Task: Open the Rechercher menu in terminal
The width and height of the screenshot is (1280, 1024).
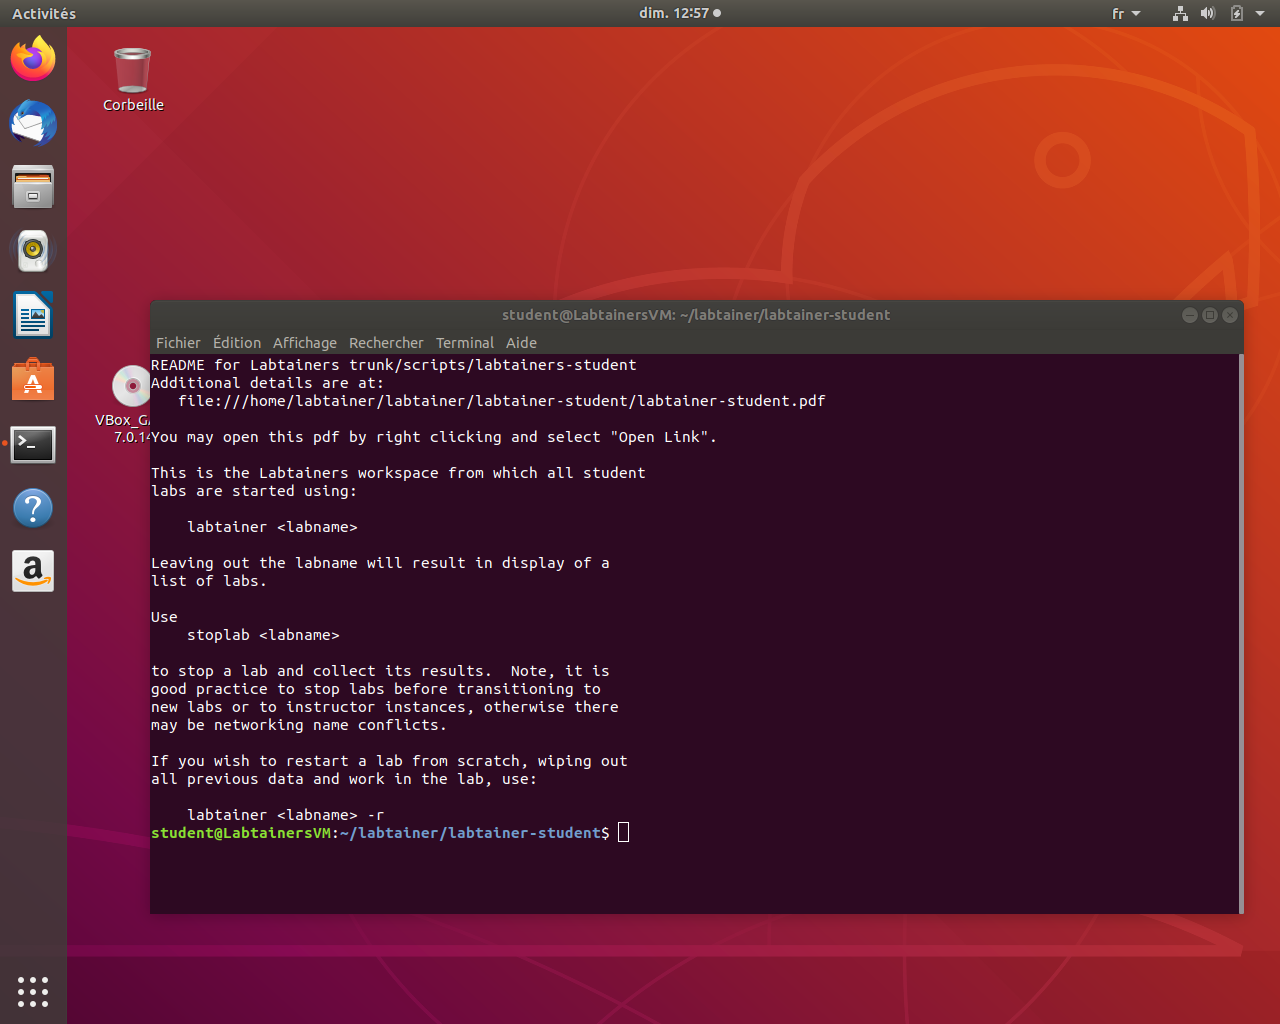Action: tap(386, 343)
